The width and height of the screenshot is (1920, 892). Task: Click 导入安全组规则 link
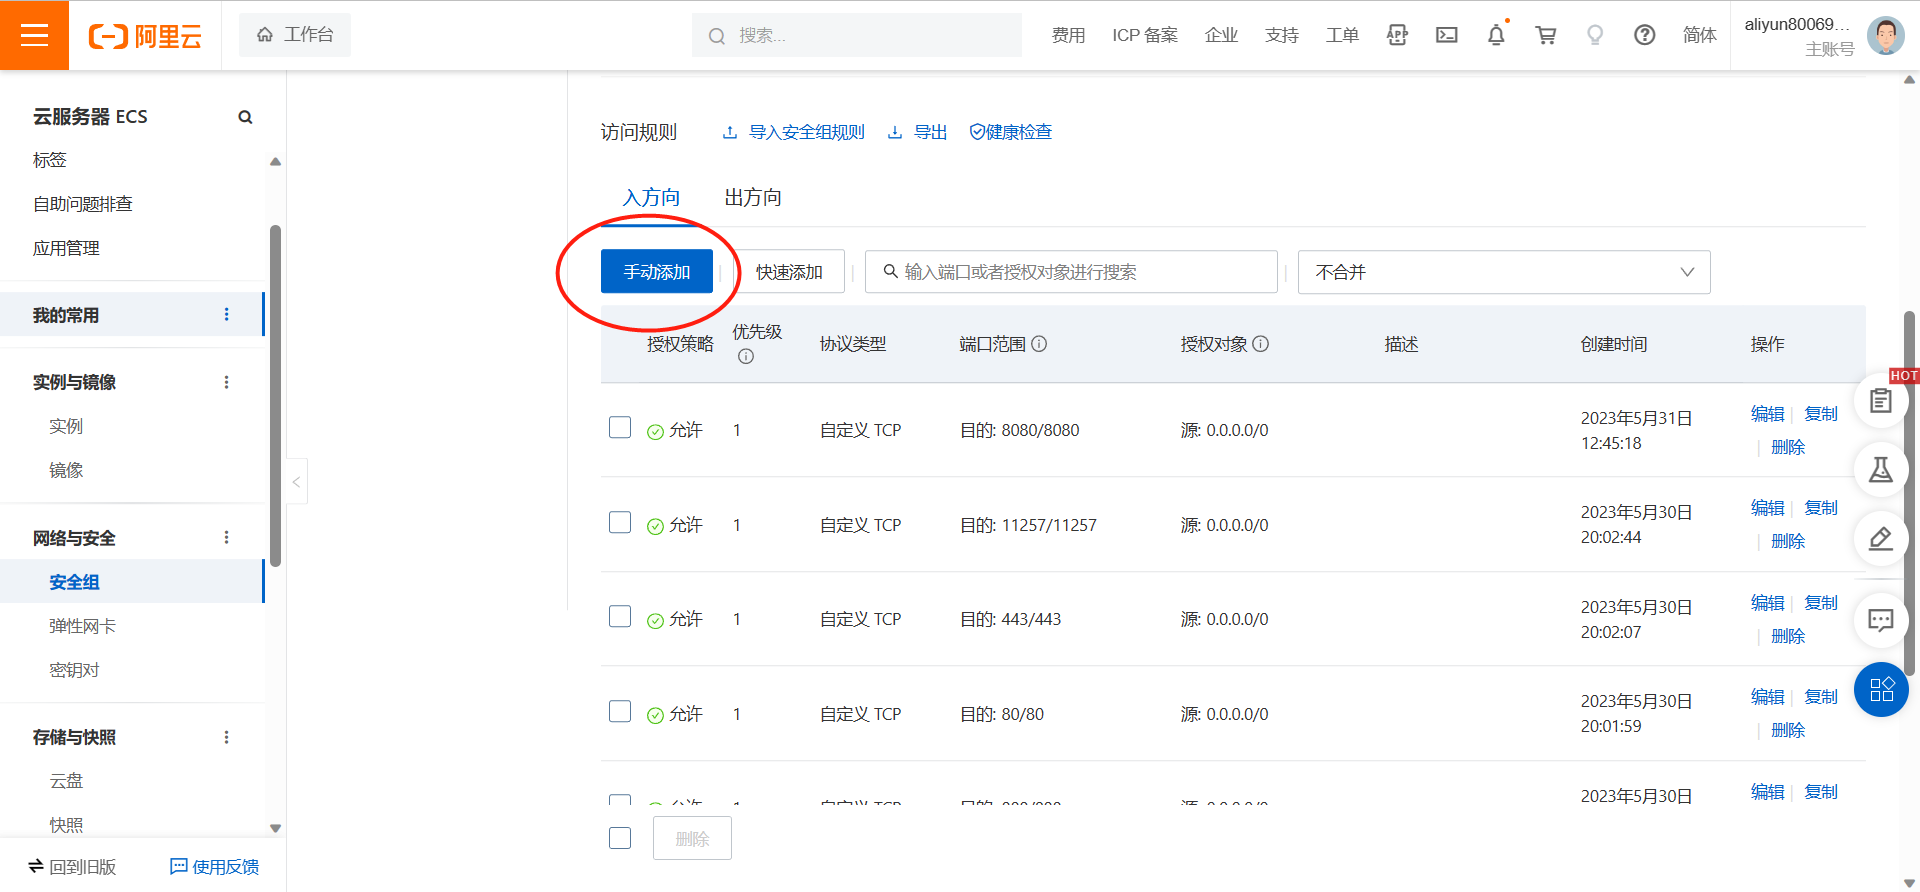click(805, 132)
